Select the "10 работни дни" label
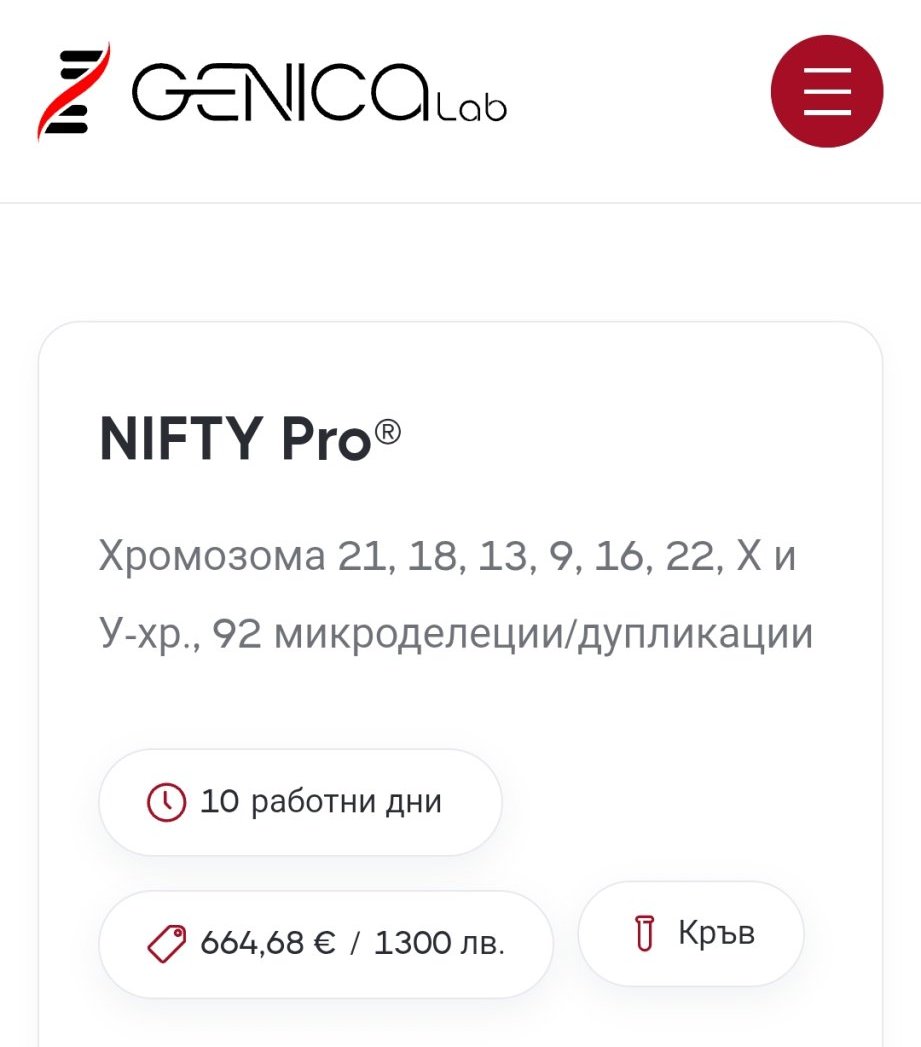This screenshot has height=1047, width=921. click(x=321, y=802)
